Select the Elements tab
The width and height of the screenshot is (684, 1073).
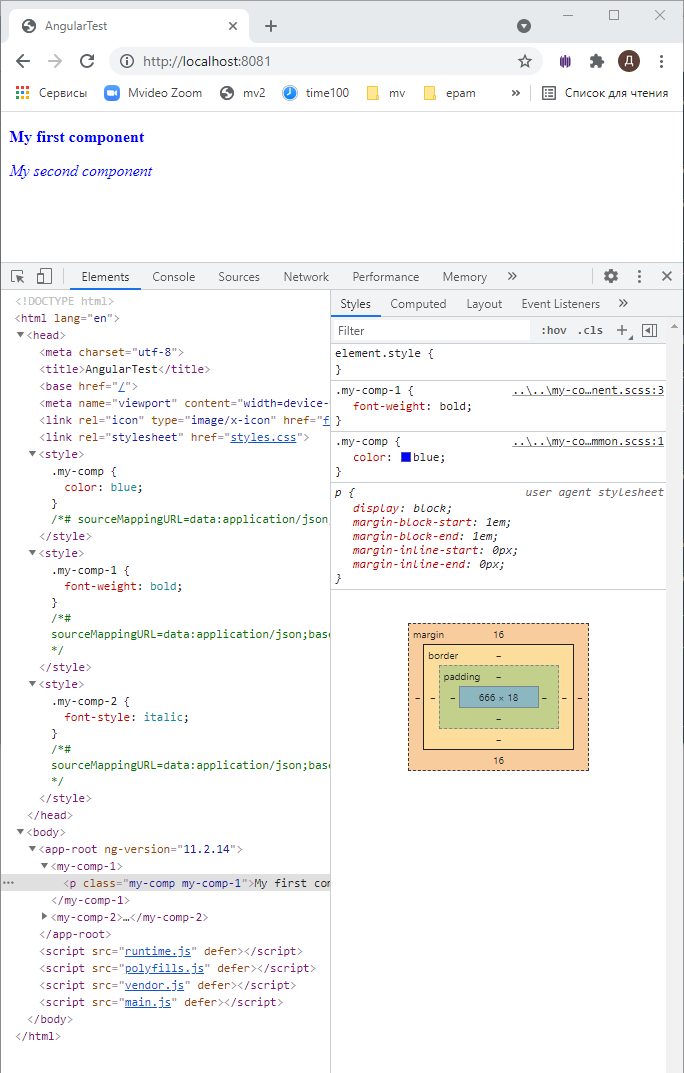pos(105,276)
